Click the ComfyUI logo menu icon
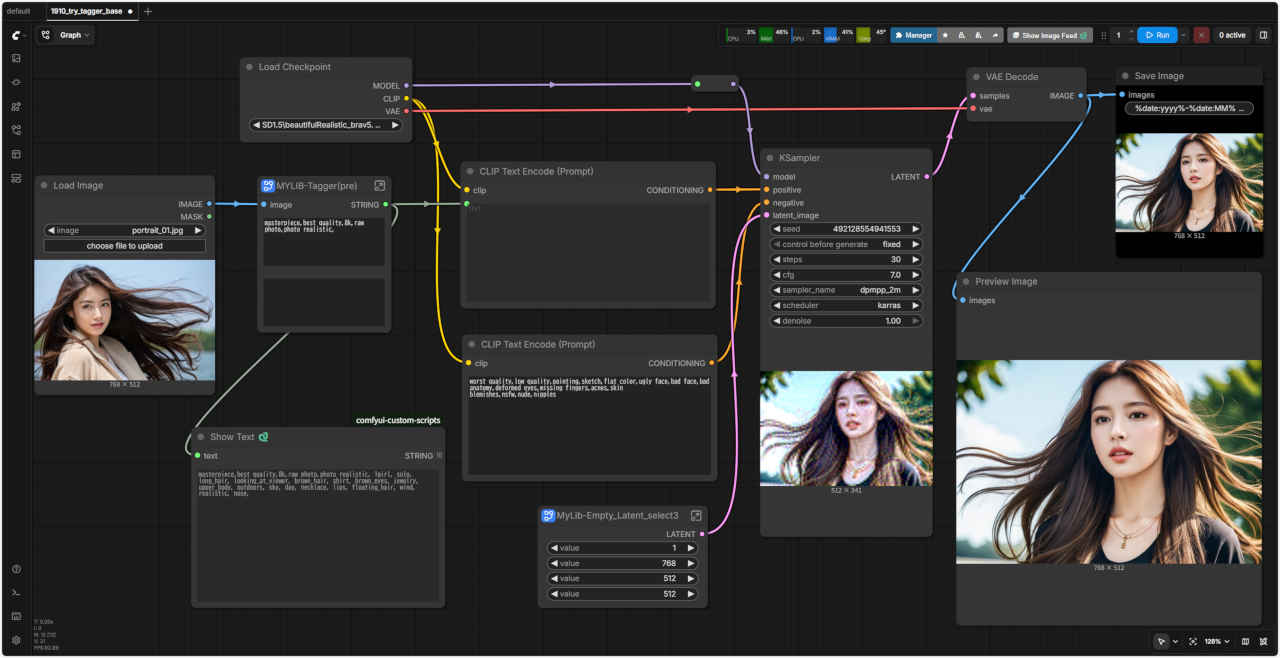 coord(16,35)
